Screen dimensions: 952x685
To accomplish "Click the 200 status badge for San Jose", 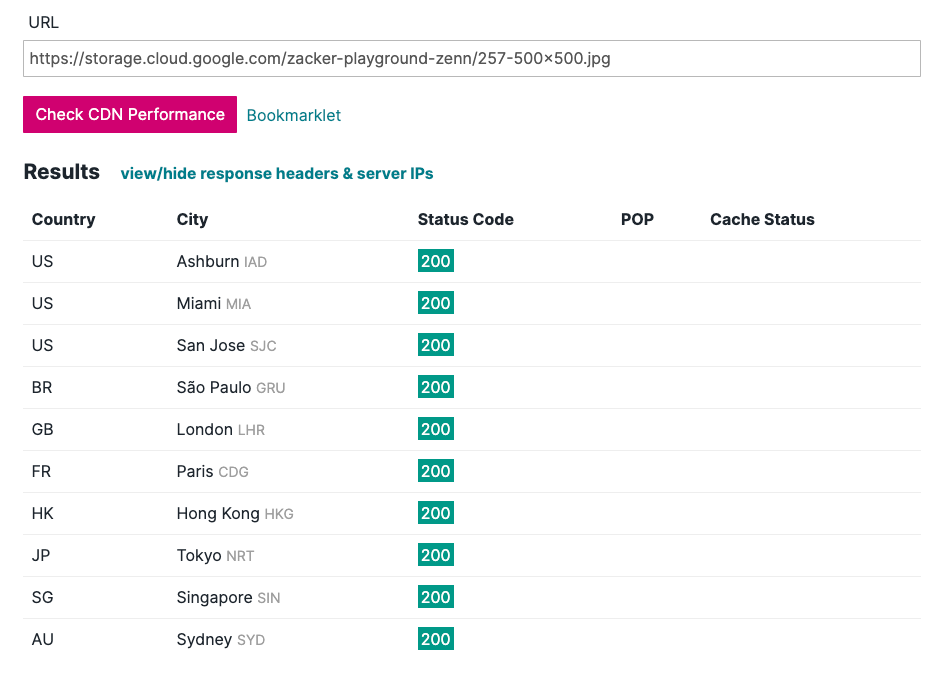I will [x=436, y=345].
